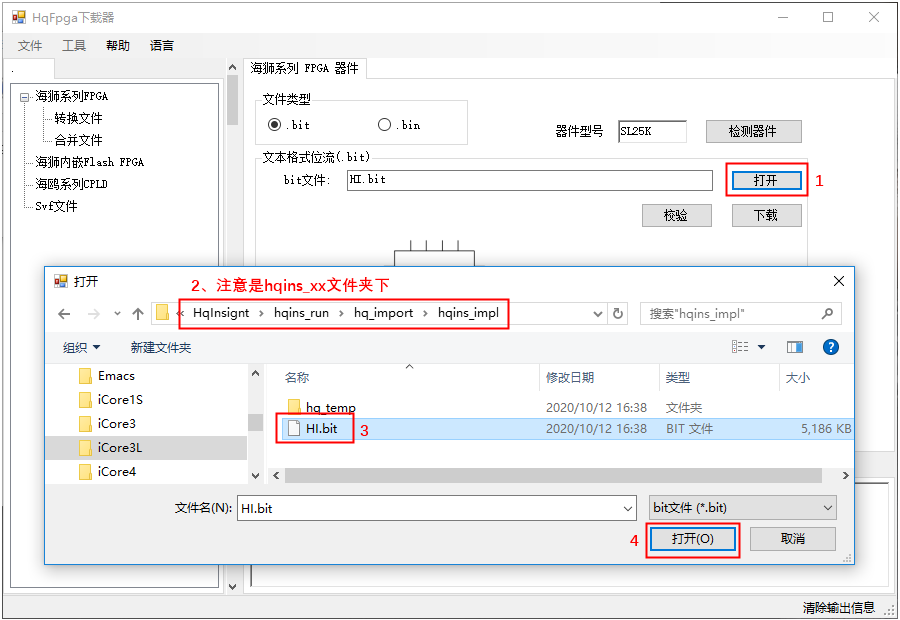Click the help question mark icon
Screen dimensions: 900x620
[x=830, y=347]
